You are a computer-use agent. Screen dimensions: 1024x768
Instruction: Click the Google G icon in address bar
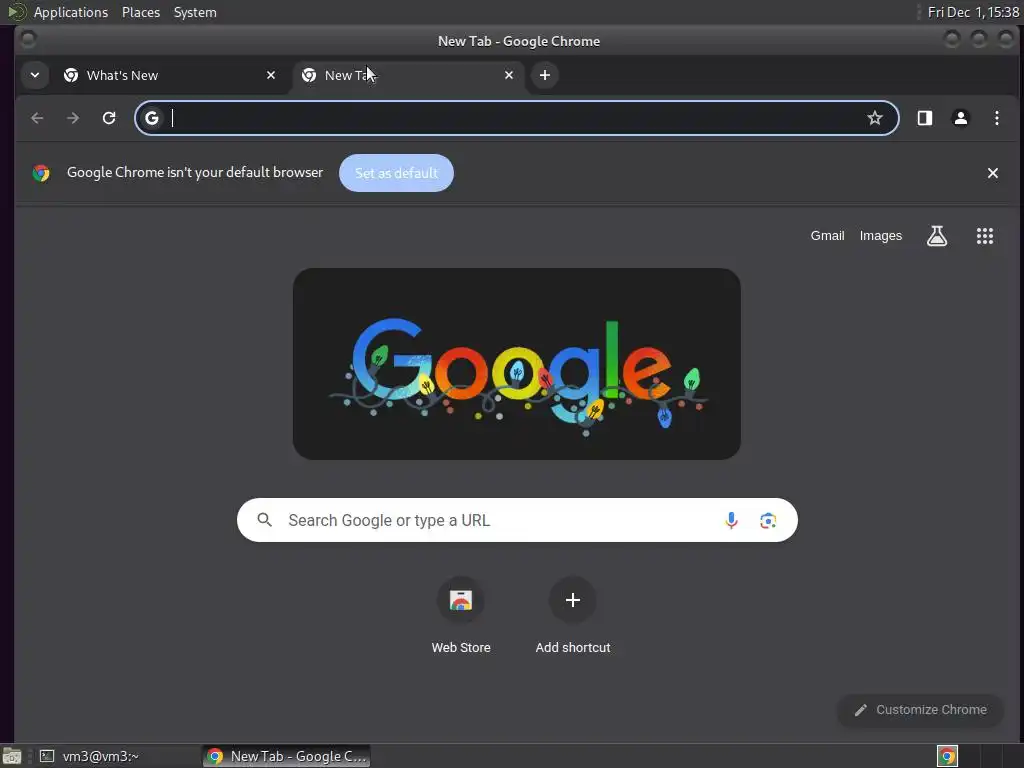tap(152, 118)
